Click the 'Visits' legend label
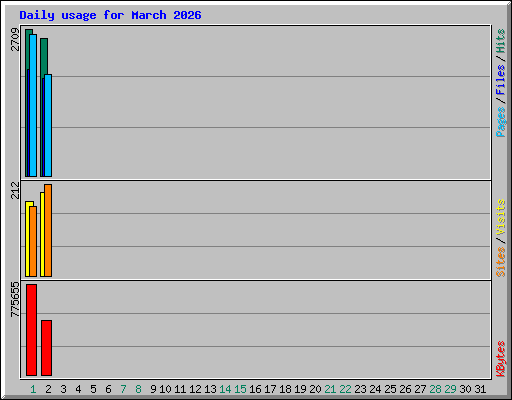The image size is (512, 400). click(501, 217)
